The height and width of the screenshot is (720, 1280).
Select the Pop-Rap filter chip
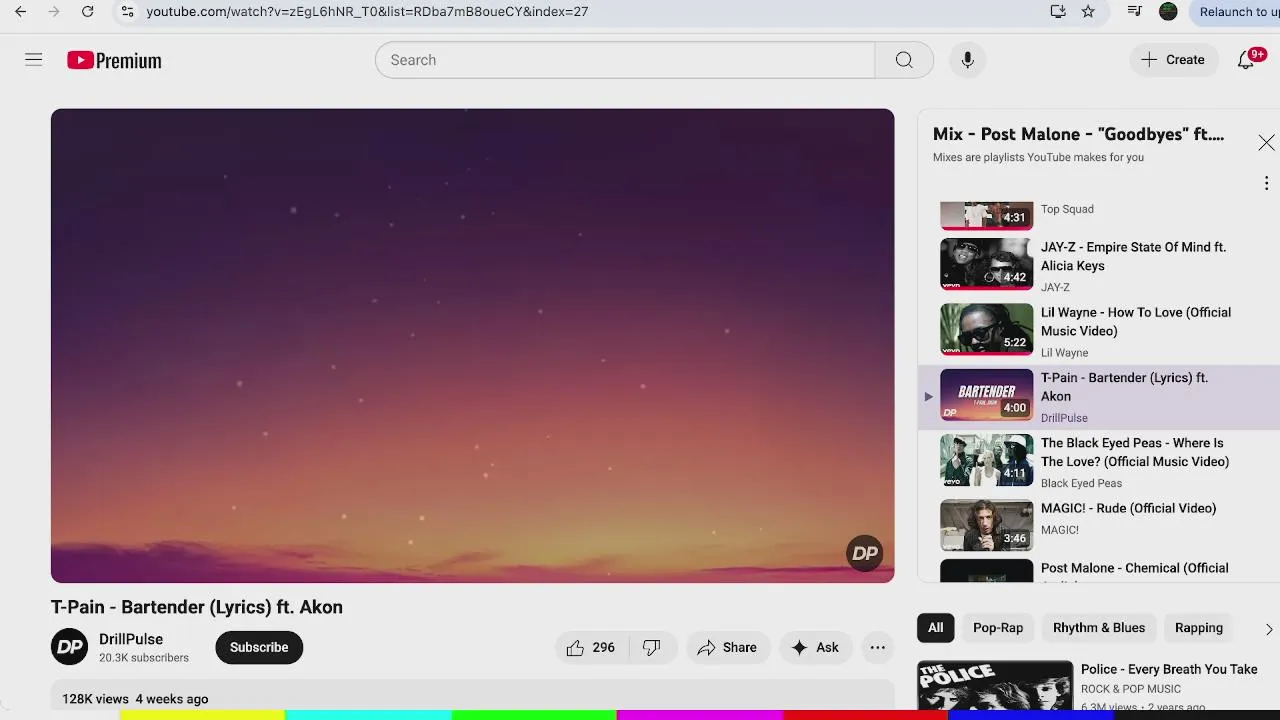(998, 628)
